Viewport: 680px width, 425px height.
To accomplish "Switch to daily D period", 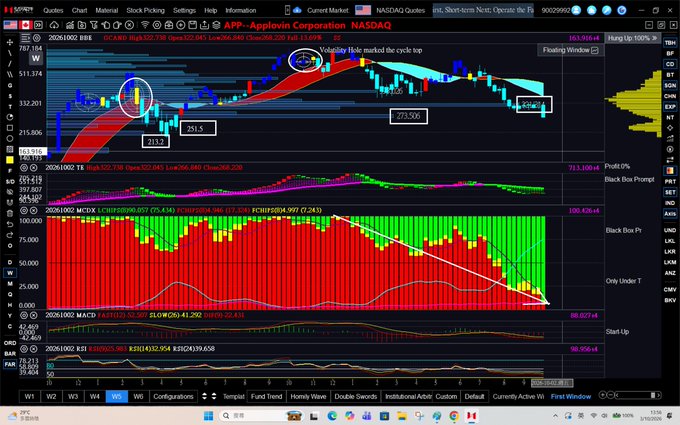I will tap(10, 262).
